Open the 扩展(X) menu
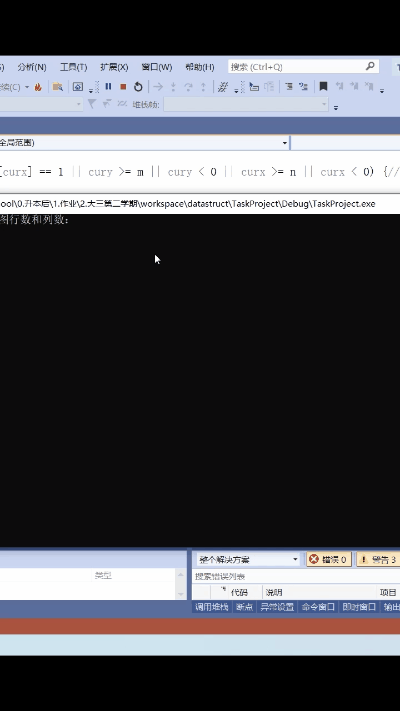The height and width of the screenshot is (711, 400). click(114, 67)
